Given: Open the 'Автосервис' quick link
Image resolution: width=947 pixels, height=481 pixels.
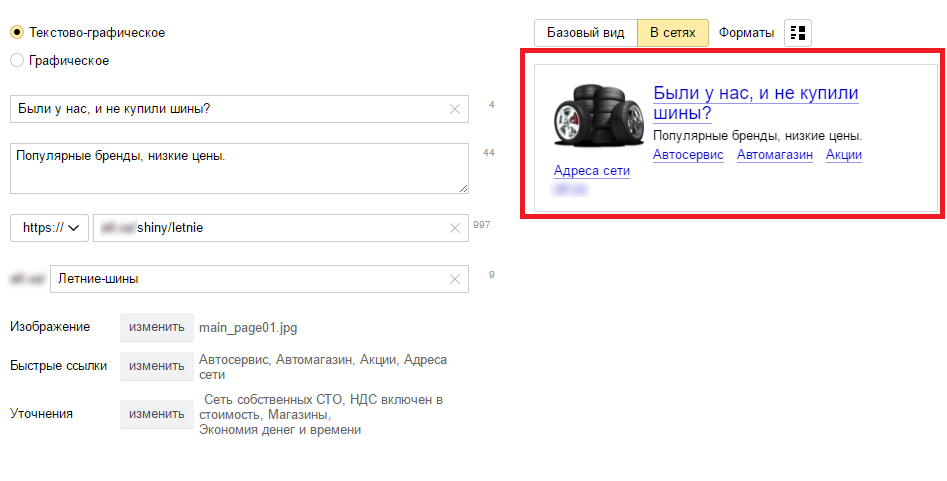Looking at the screenshot, I should tap(687, 155).
